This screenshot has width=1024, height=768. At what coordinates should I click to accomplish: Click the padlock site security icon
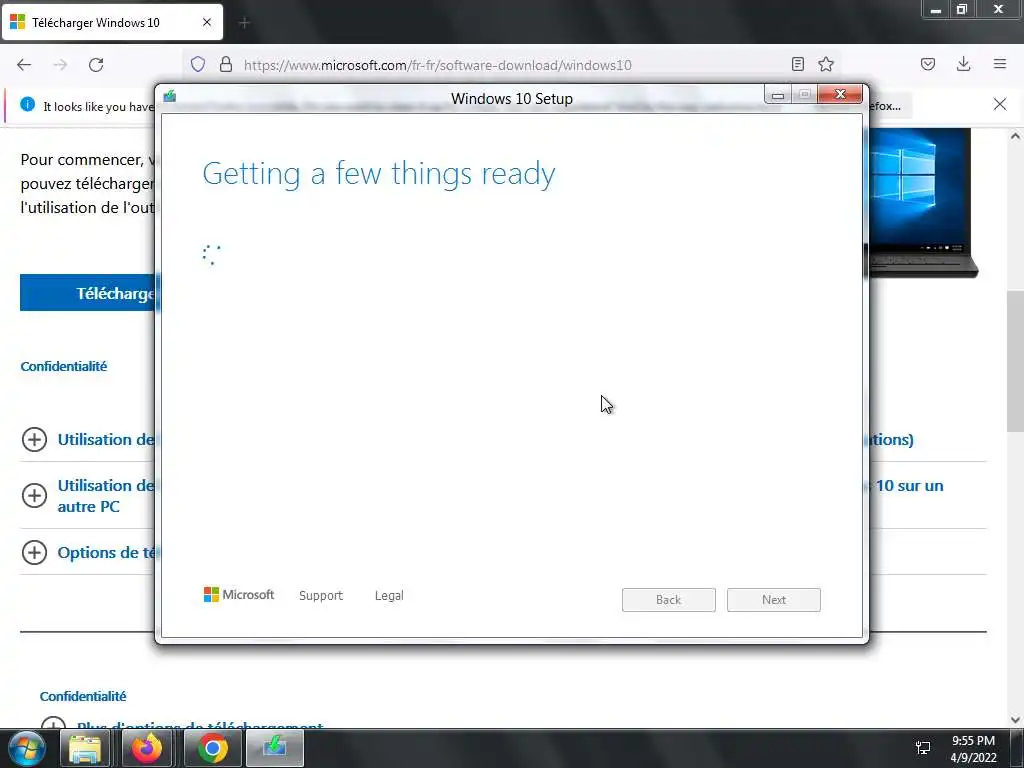pos(226,64)
